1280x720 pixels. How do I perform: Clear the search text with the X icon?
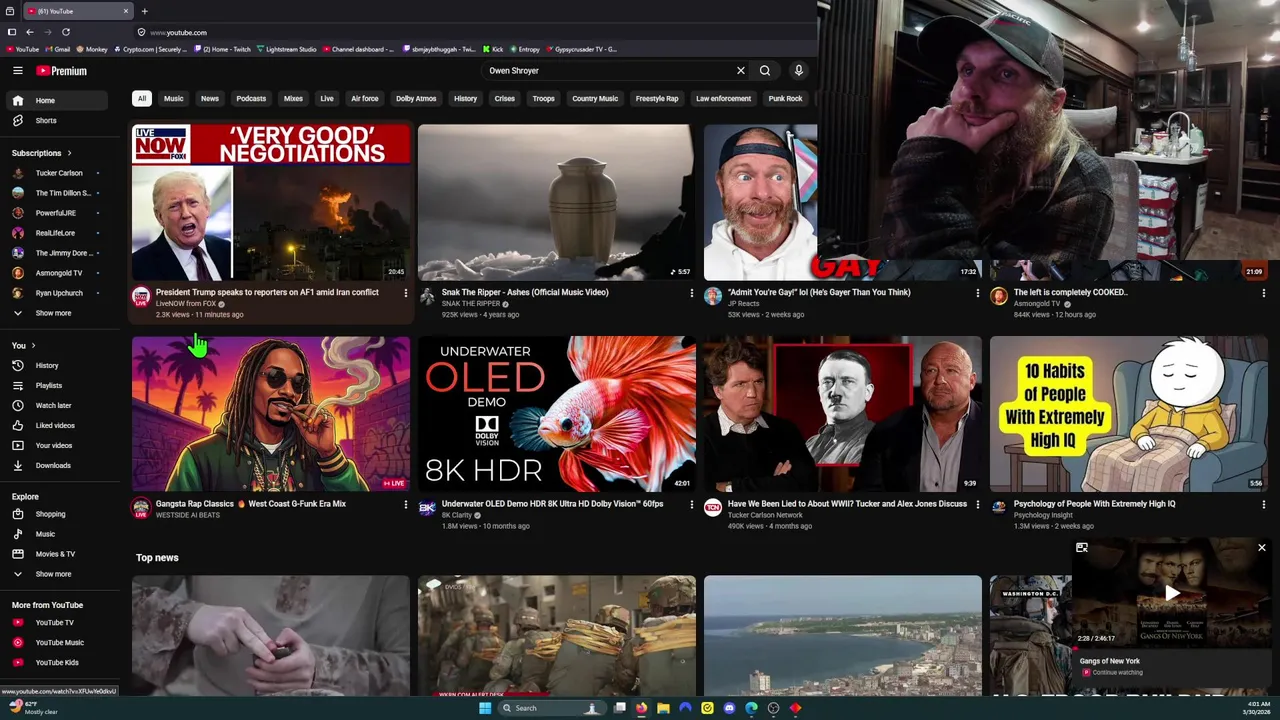pos(741,71)
